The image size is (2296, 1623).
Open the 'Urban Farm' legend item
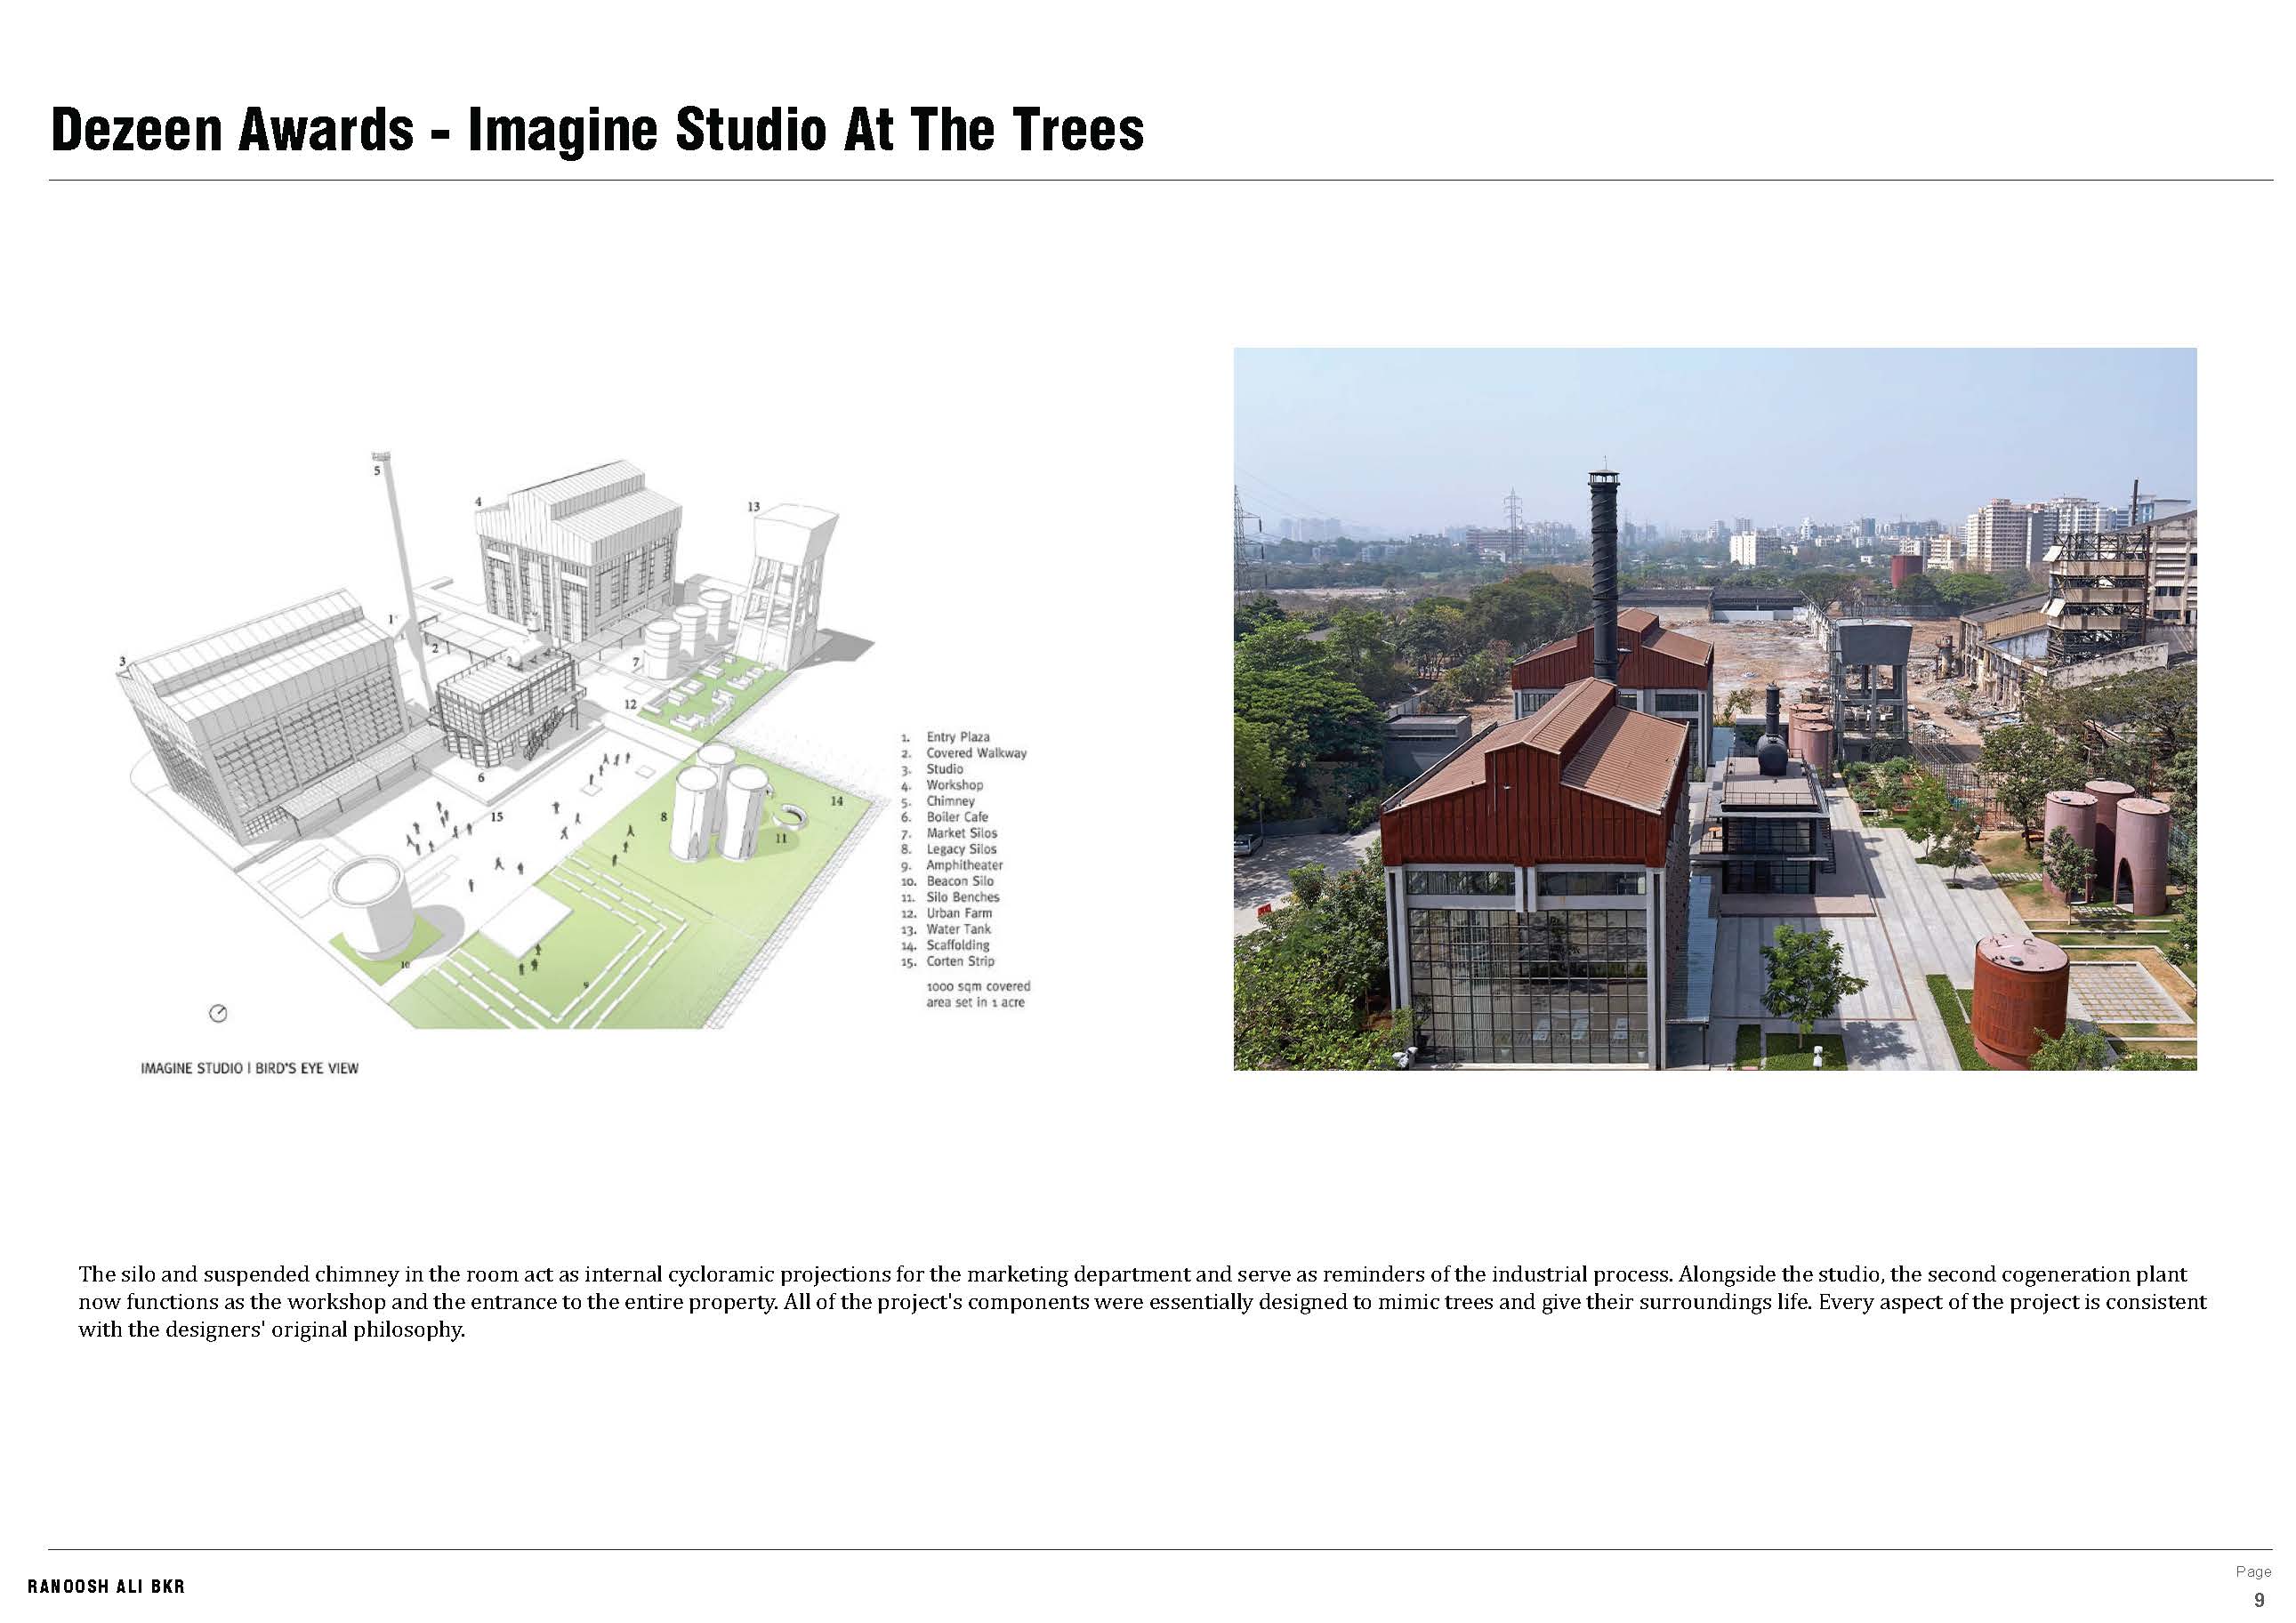961,915
